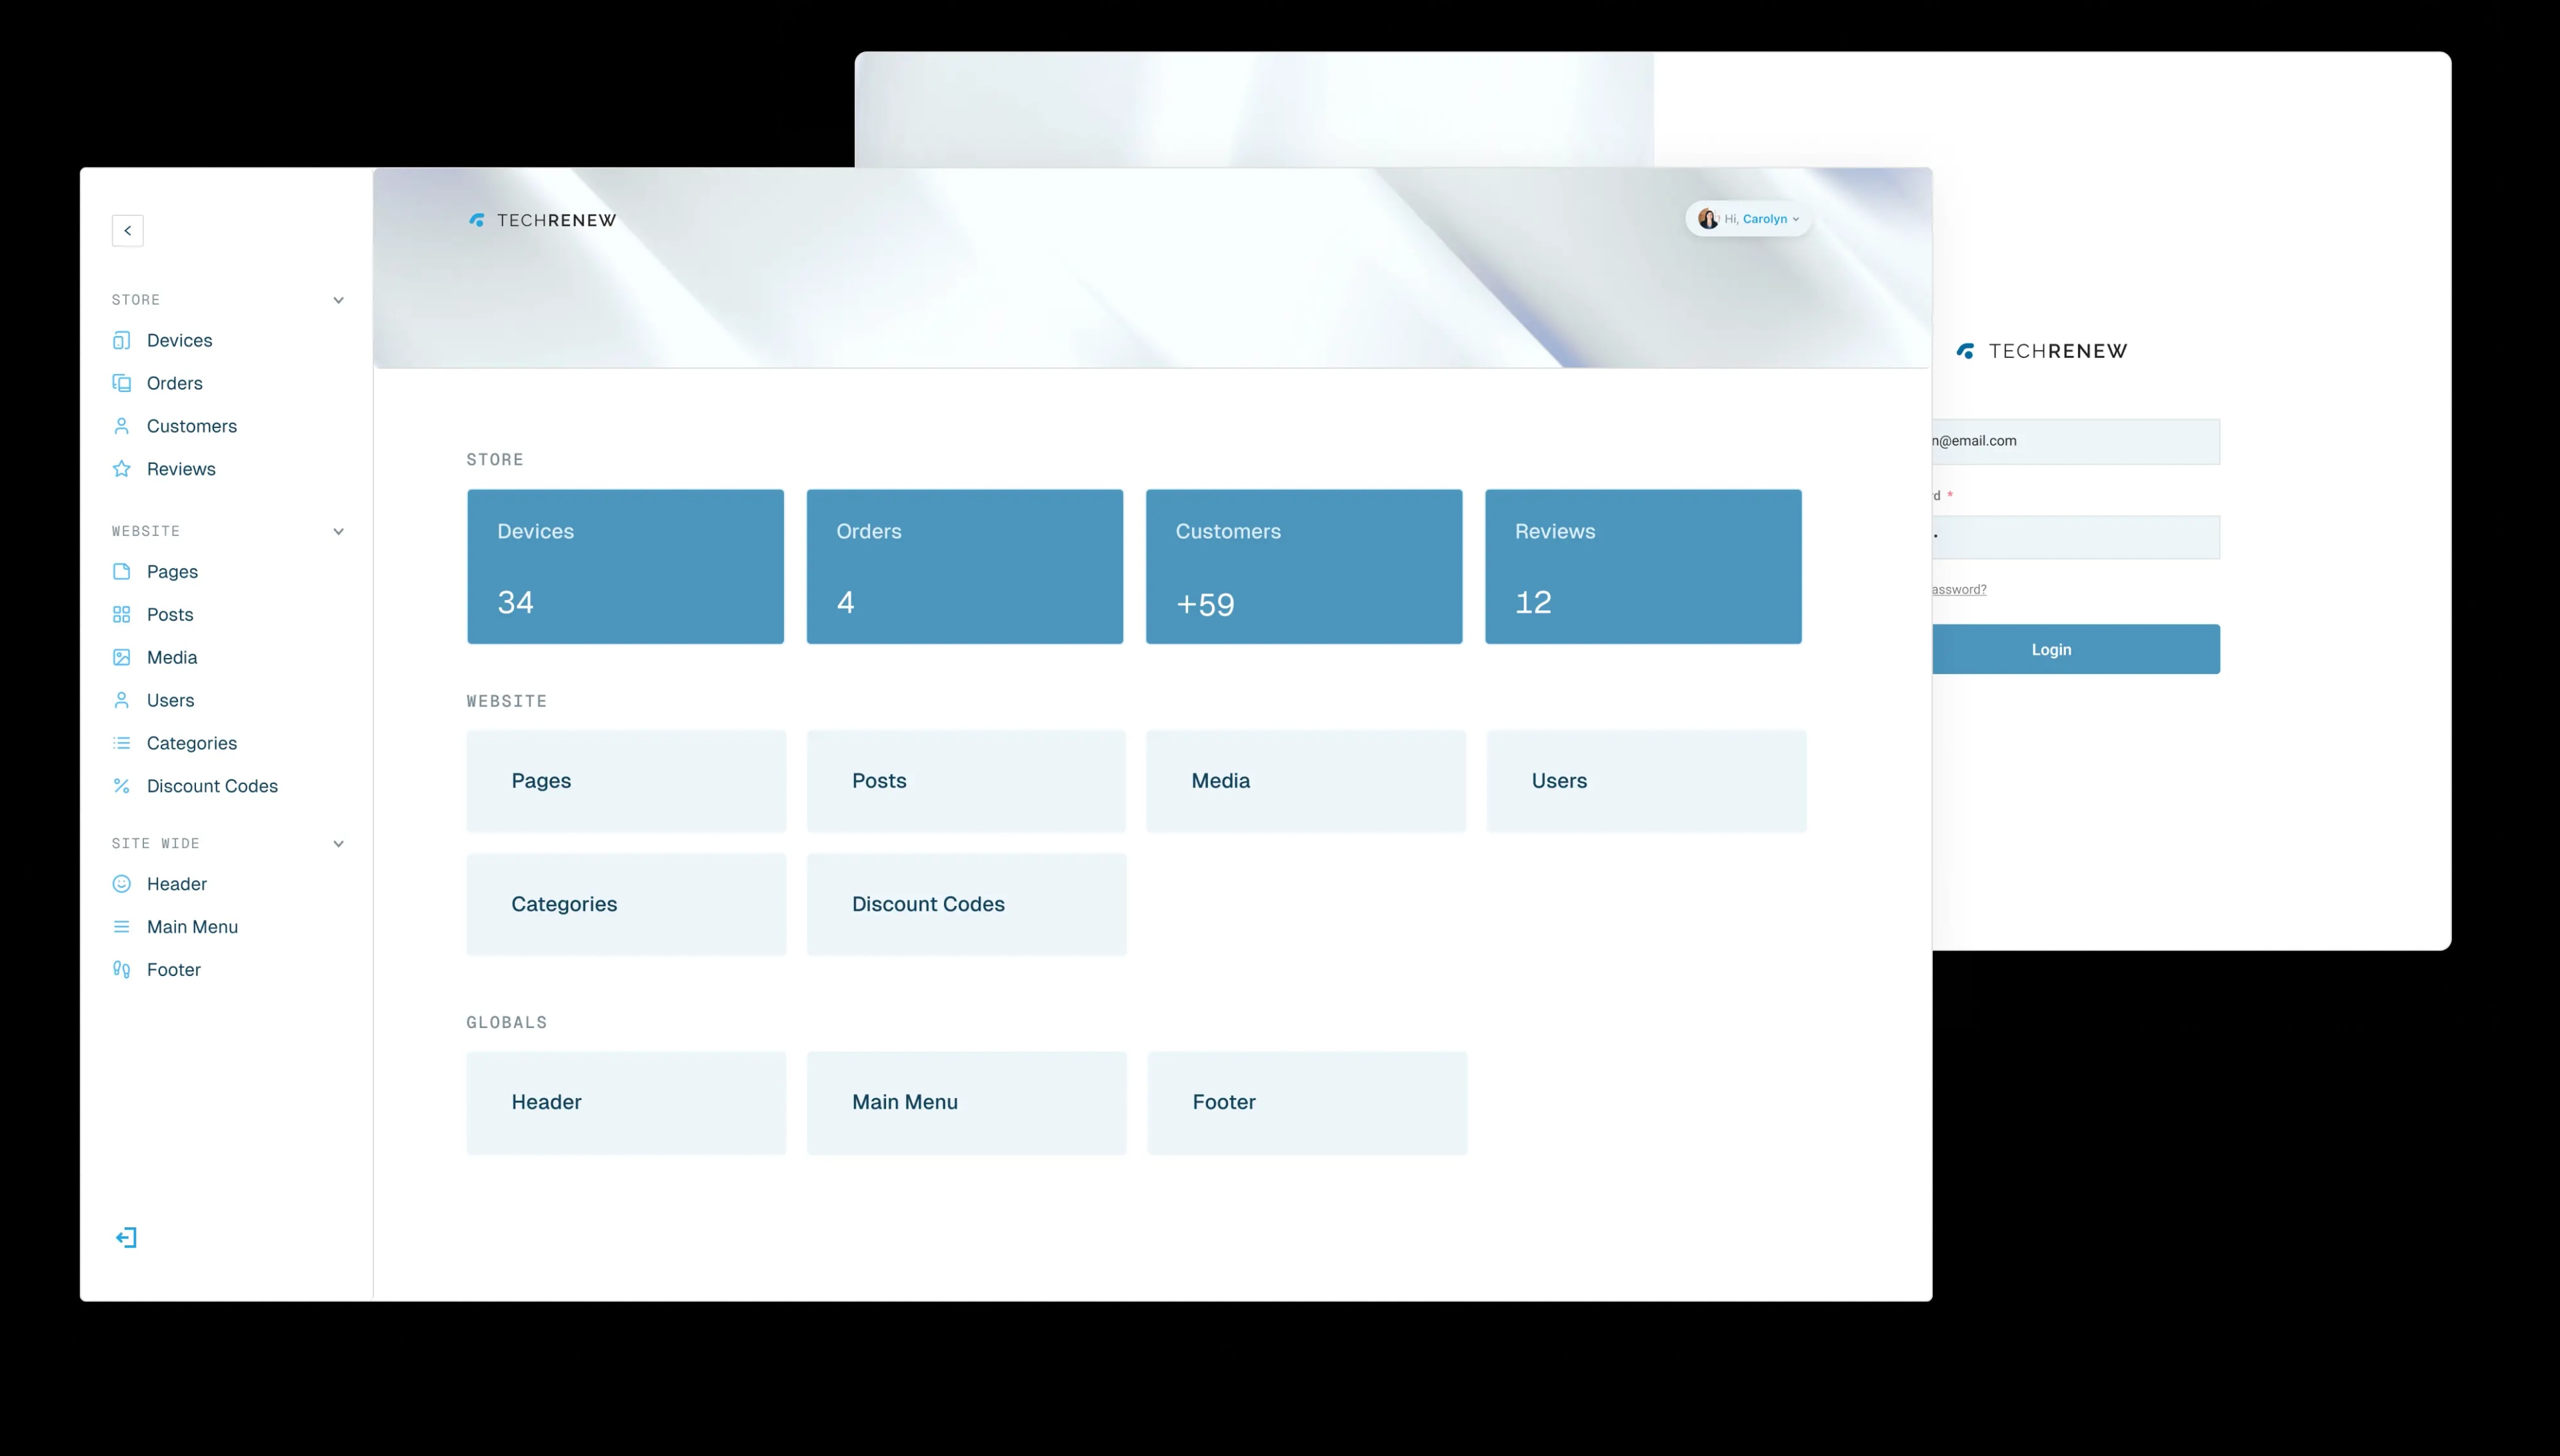
Task: Click the Reviews icon in sidebar
Action: [x=123, y=468]
